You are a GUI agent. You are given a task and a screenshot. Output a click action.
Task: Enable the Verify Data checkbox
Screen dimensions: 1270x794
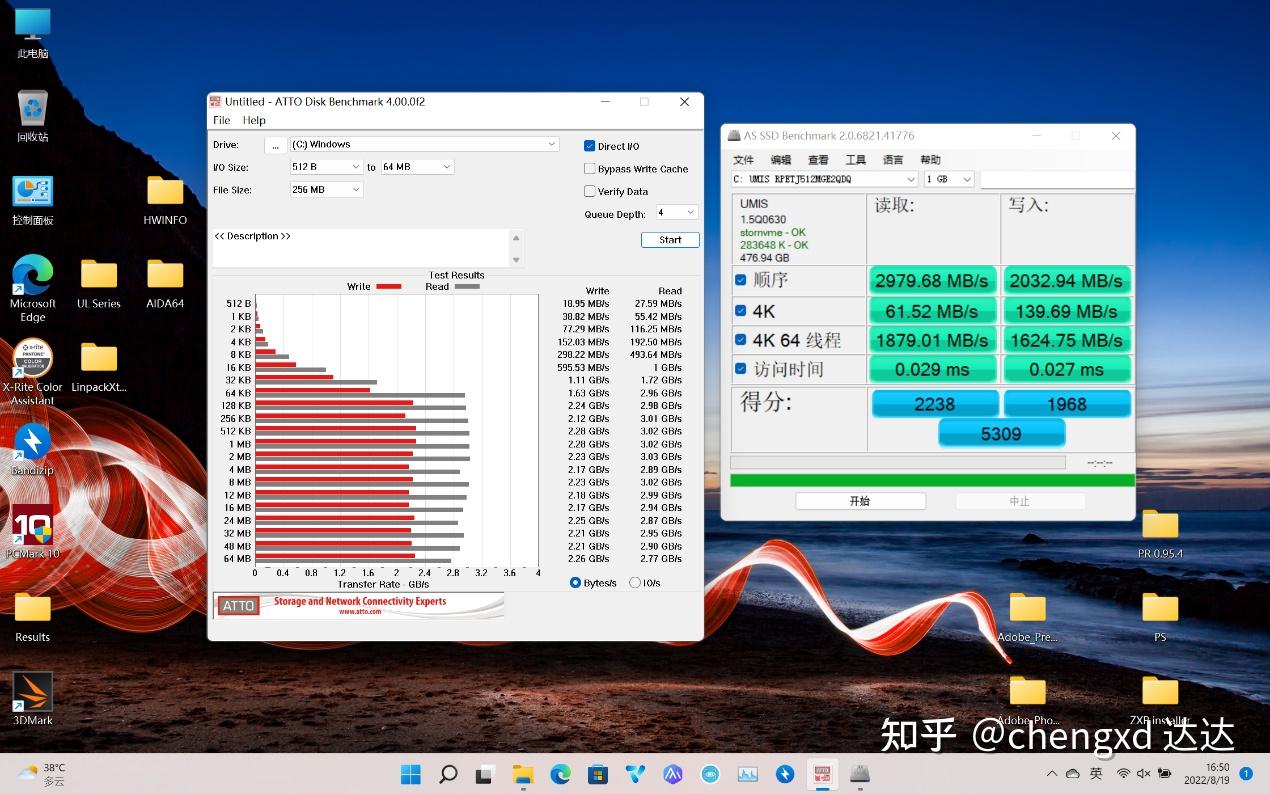(x=590, y=191)
